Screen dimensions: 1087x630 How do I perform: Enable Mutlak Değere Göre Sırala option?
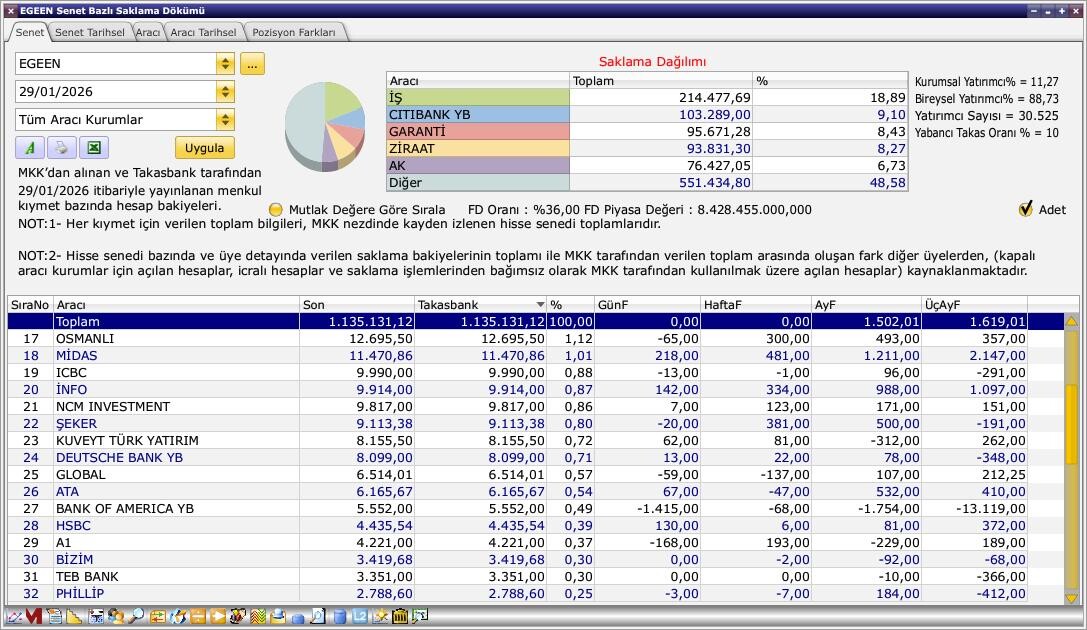[x=276, y=210]
